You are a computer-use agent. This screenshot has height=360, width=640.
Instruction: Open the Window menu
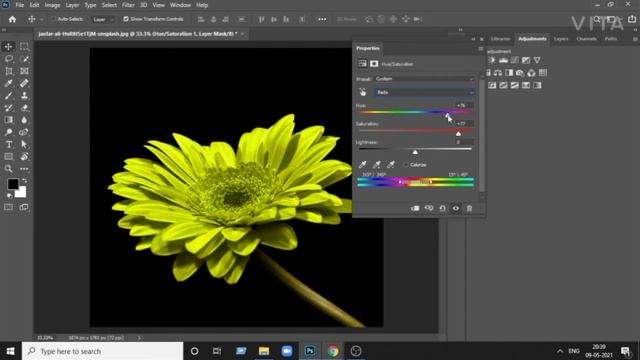pos(180,5)
